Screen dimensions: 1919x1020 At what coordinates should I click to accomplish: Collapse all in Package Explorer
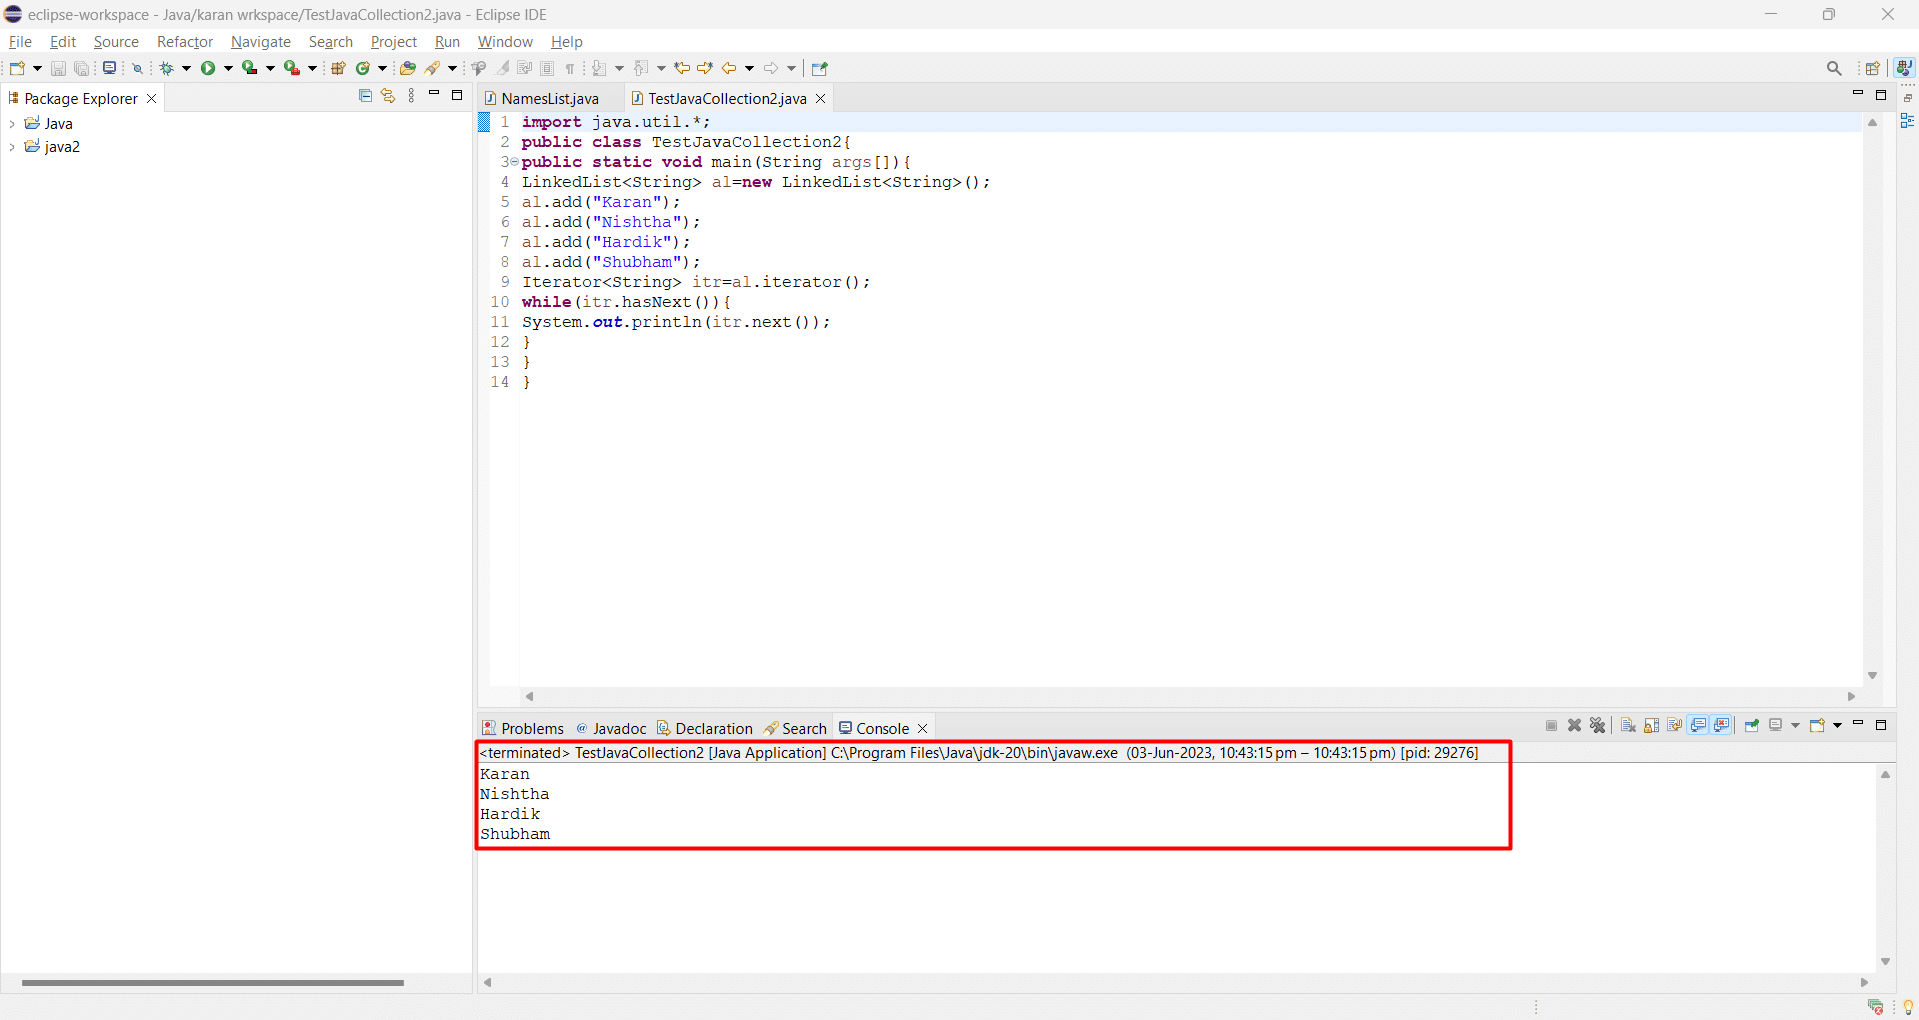[365, 96]
